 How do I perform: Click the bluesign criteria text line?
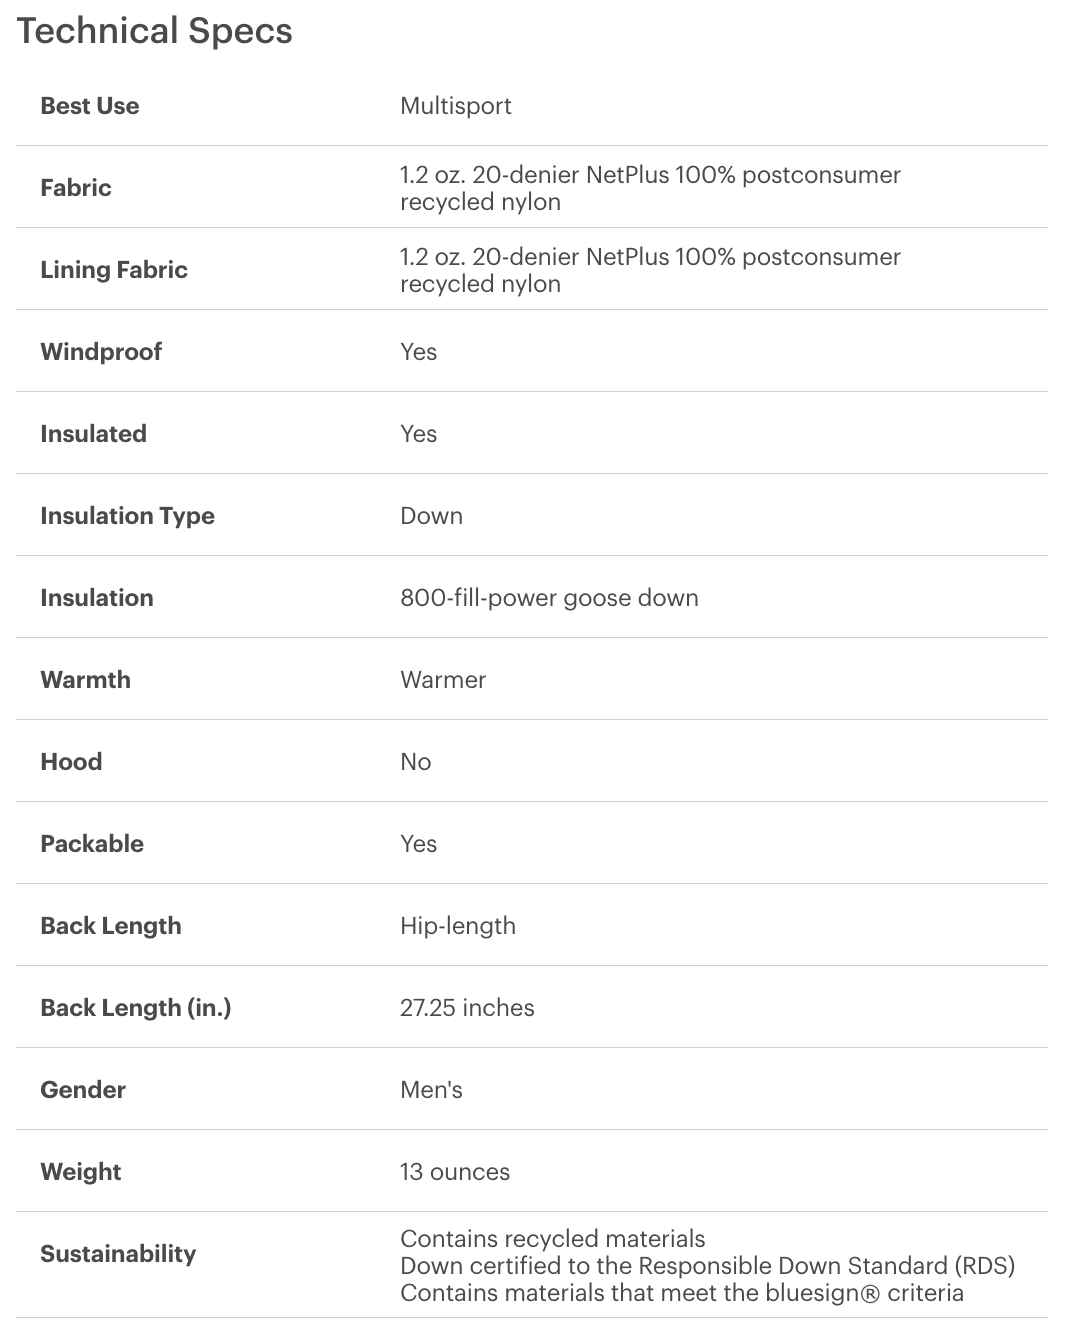(x=682, y=1293)
